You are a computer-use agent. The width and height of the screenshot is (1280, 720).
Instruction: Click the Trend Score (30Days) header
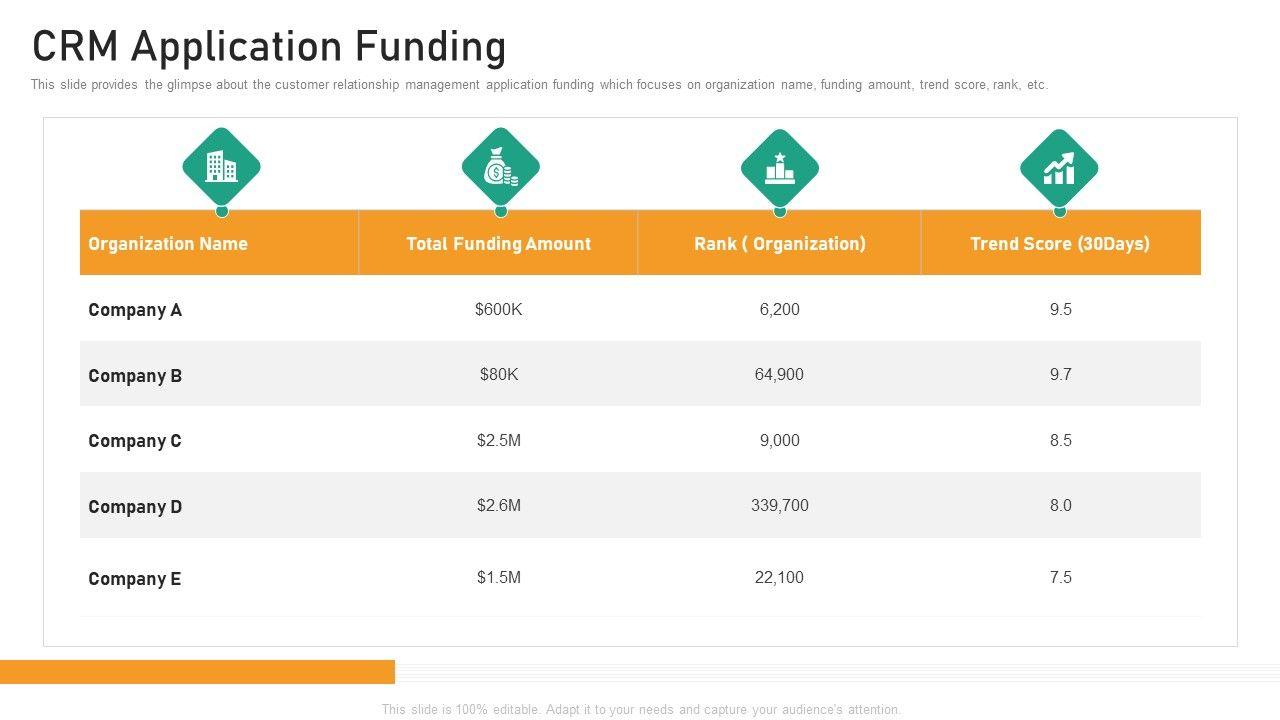(x=1060, y=243)
